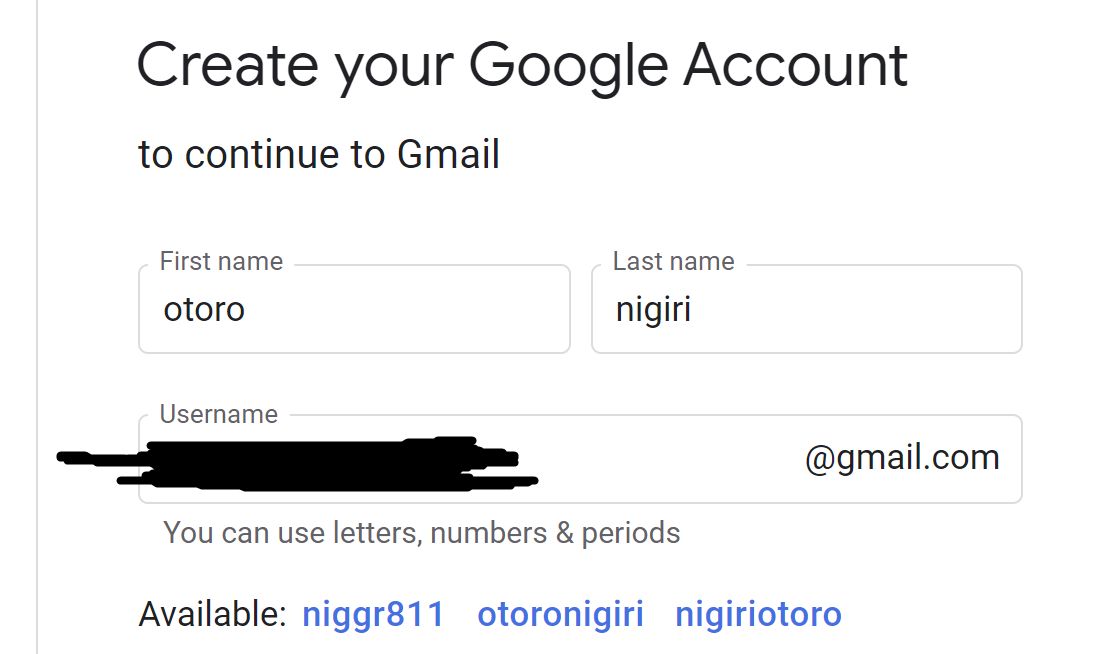This screenshot has height=654, width=1111.
Task: Click the First name input field
Action: click(x=355, y=309)
